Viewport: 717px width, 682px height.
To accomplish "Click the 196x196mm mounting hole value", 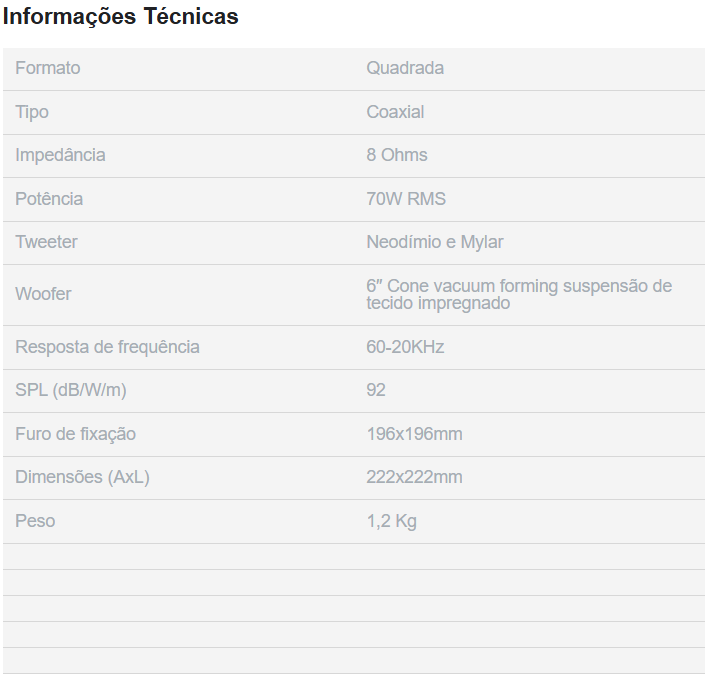I will click(414, 434).
